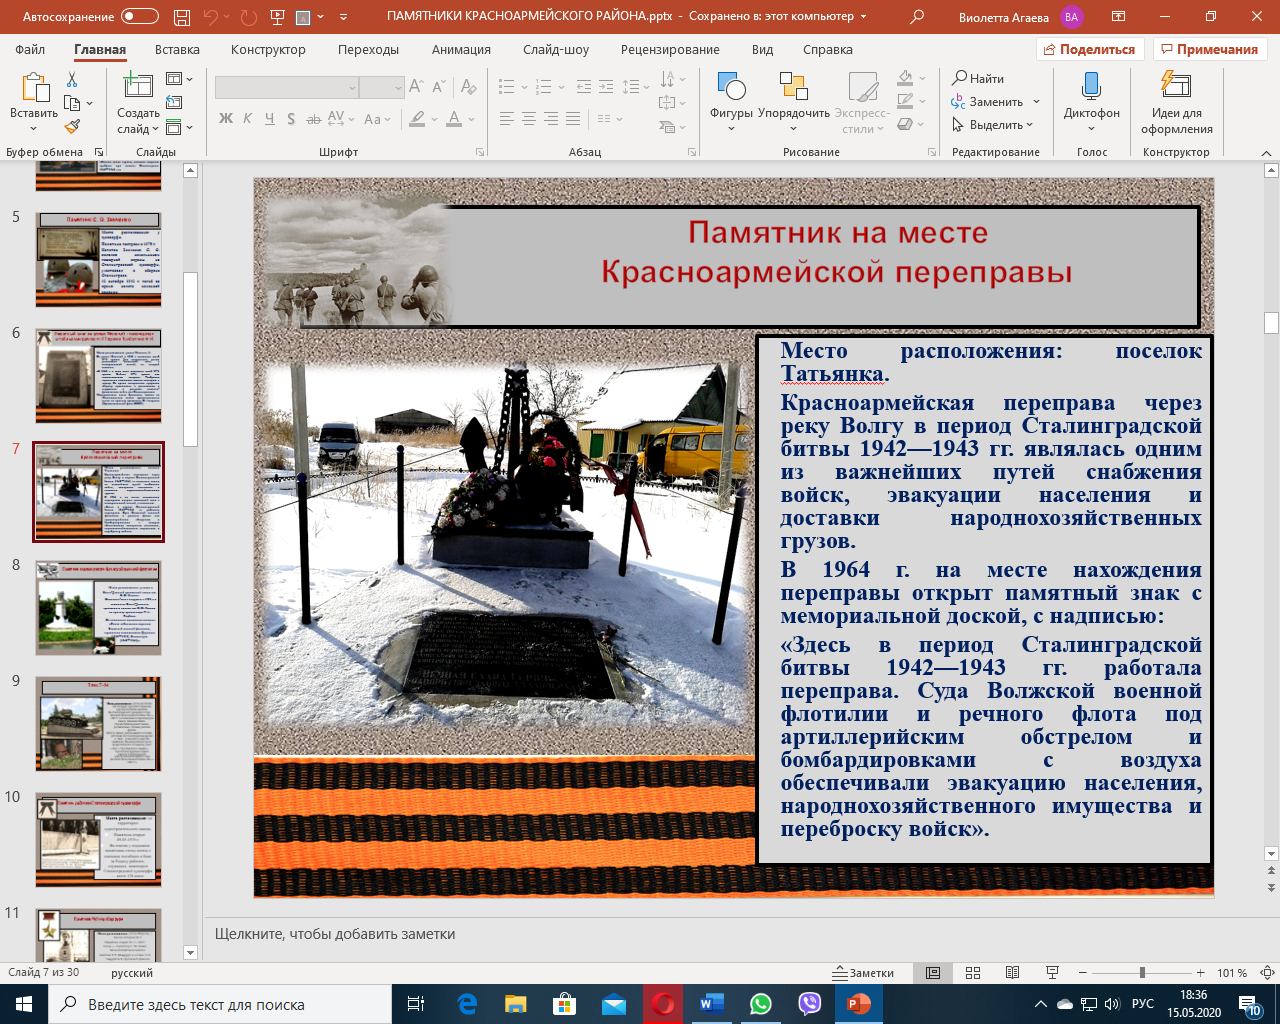Open Reading View from status bar
The image size is (1280, 1024).
(1012, 973)
